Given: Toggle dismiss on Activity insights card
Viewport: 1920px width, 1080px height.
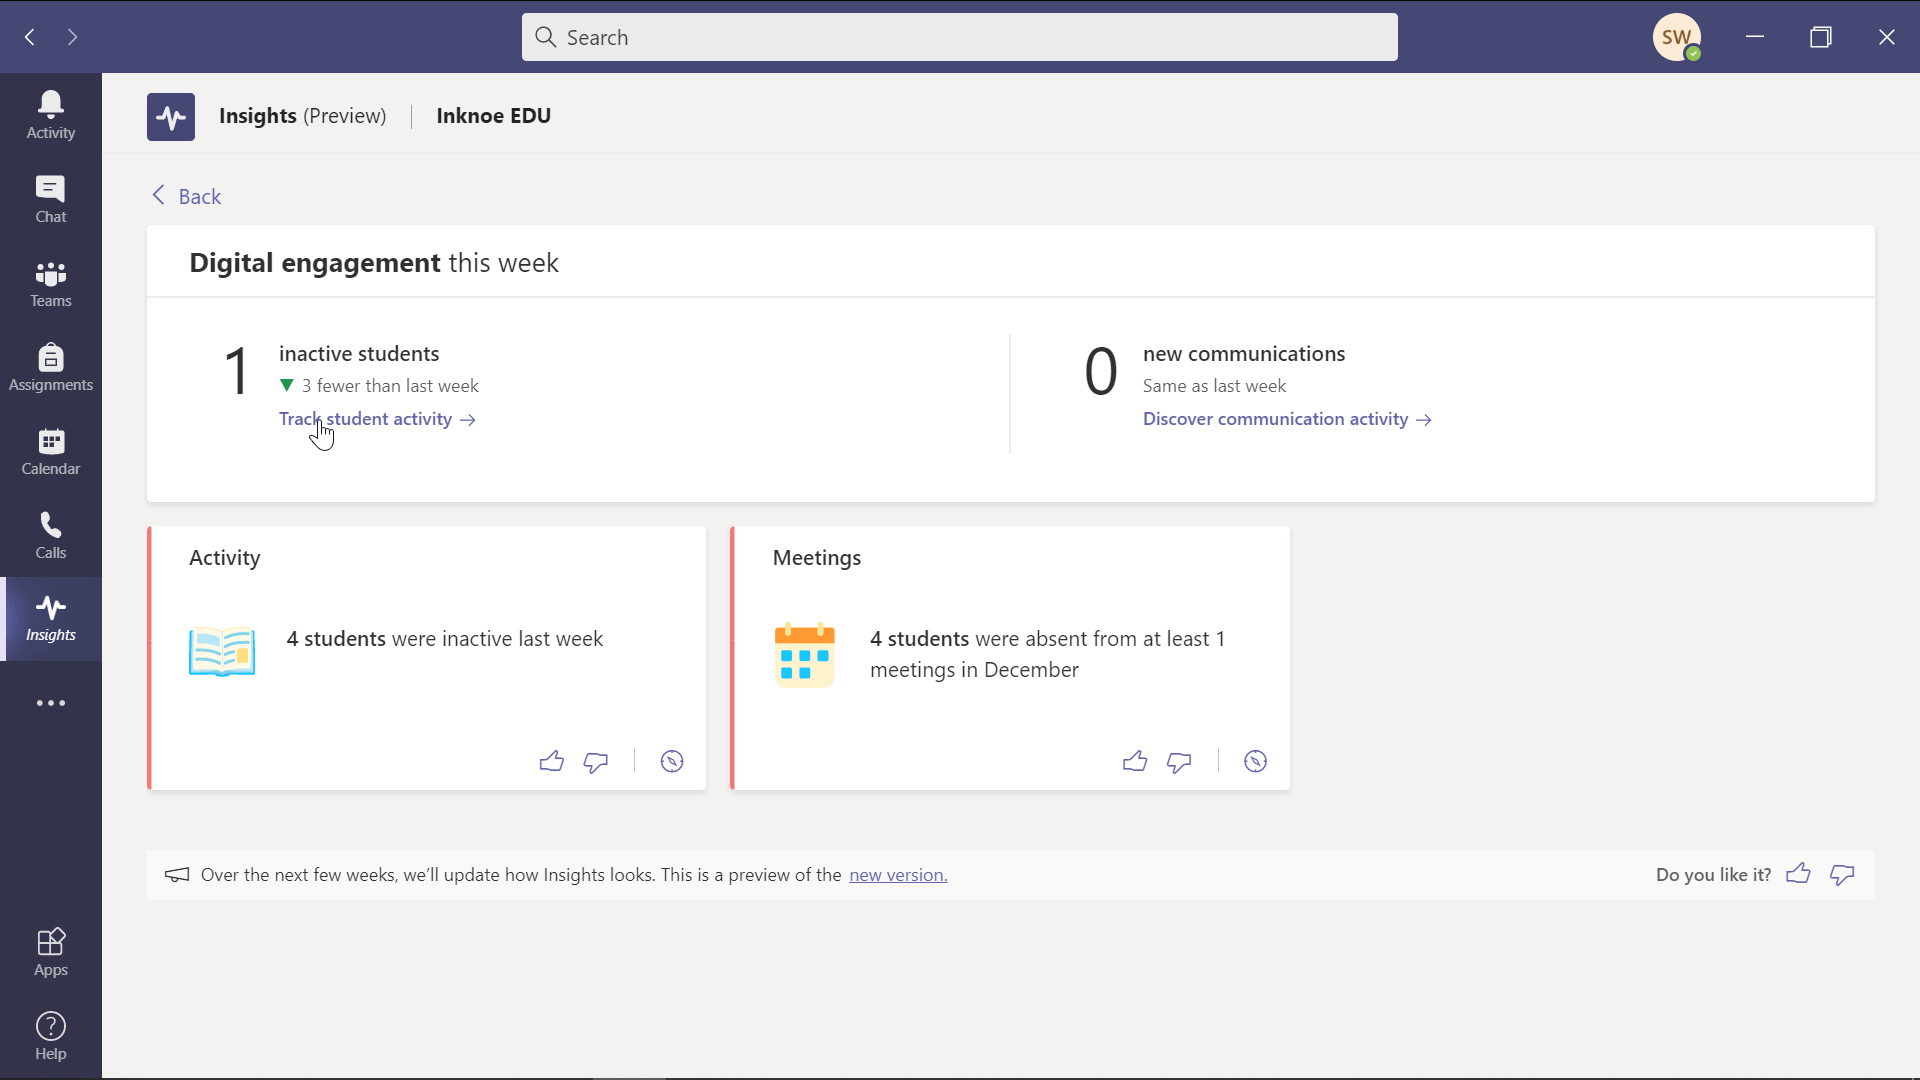Looking at the screenshot, I should pyautogui.click(x=673, y=761).
